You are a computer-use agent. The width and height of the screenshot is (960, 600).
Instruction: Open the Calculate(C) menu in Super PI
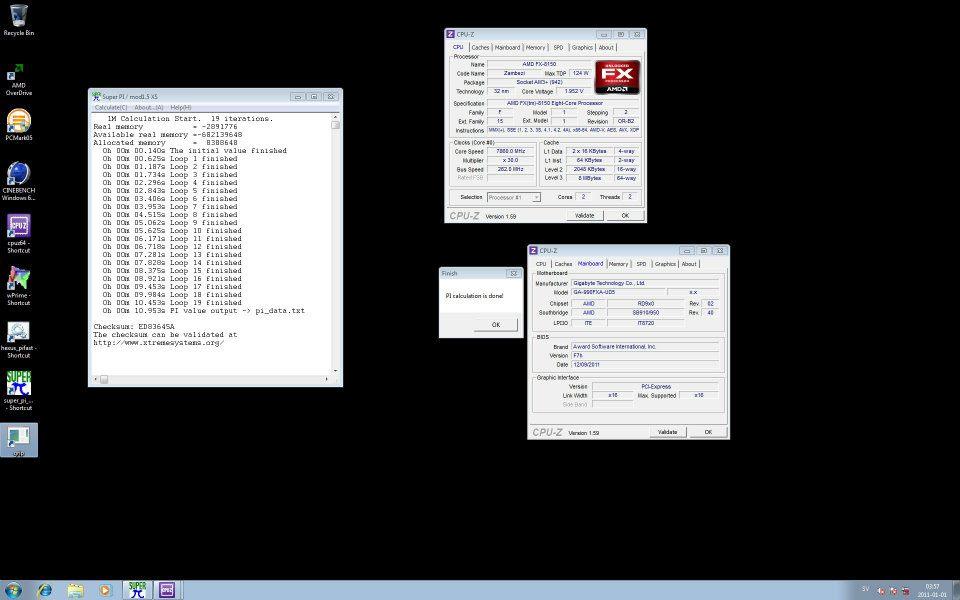pyautogui.click(x=111, y=107)
